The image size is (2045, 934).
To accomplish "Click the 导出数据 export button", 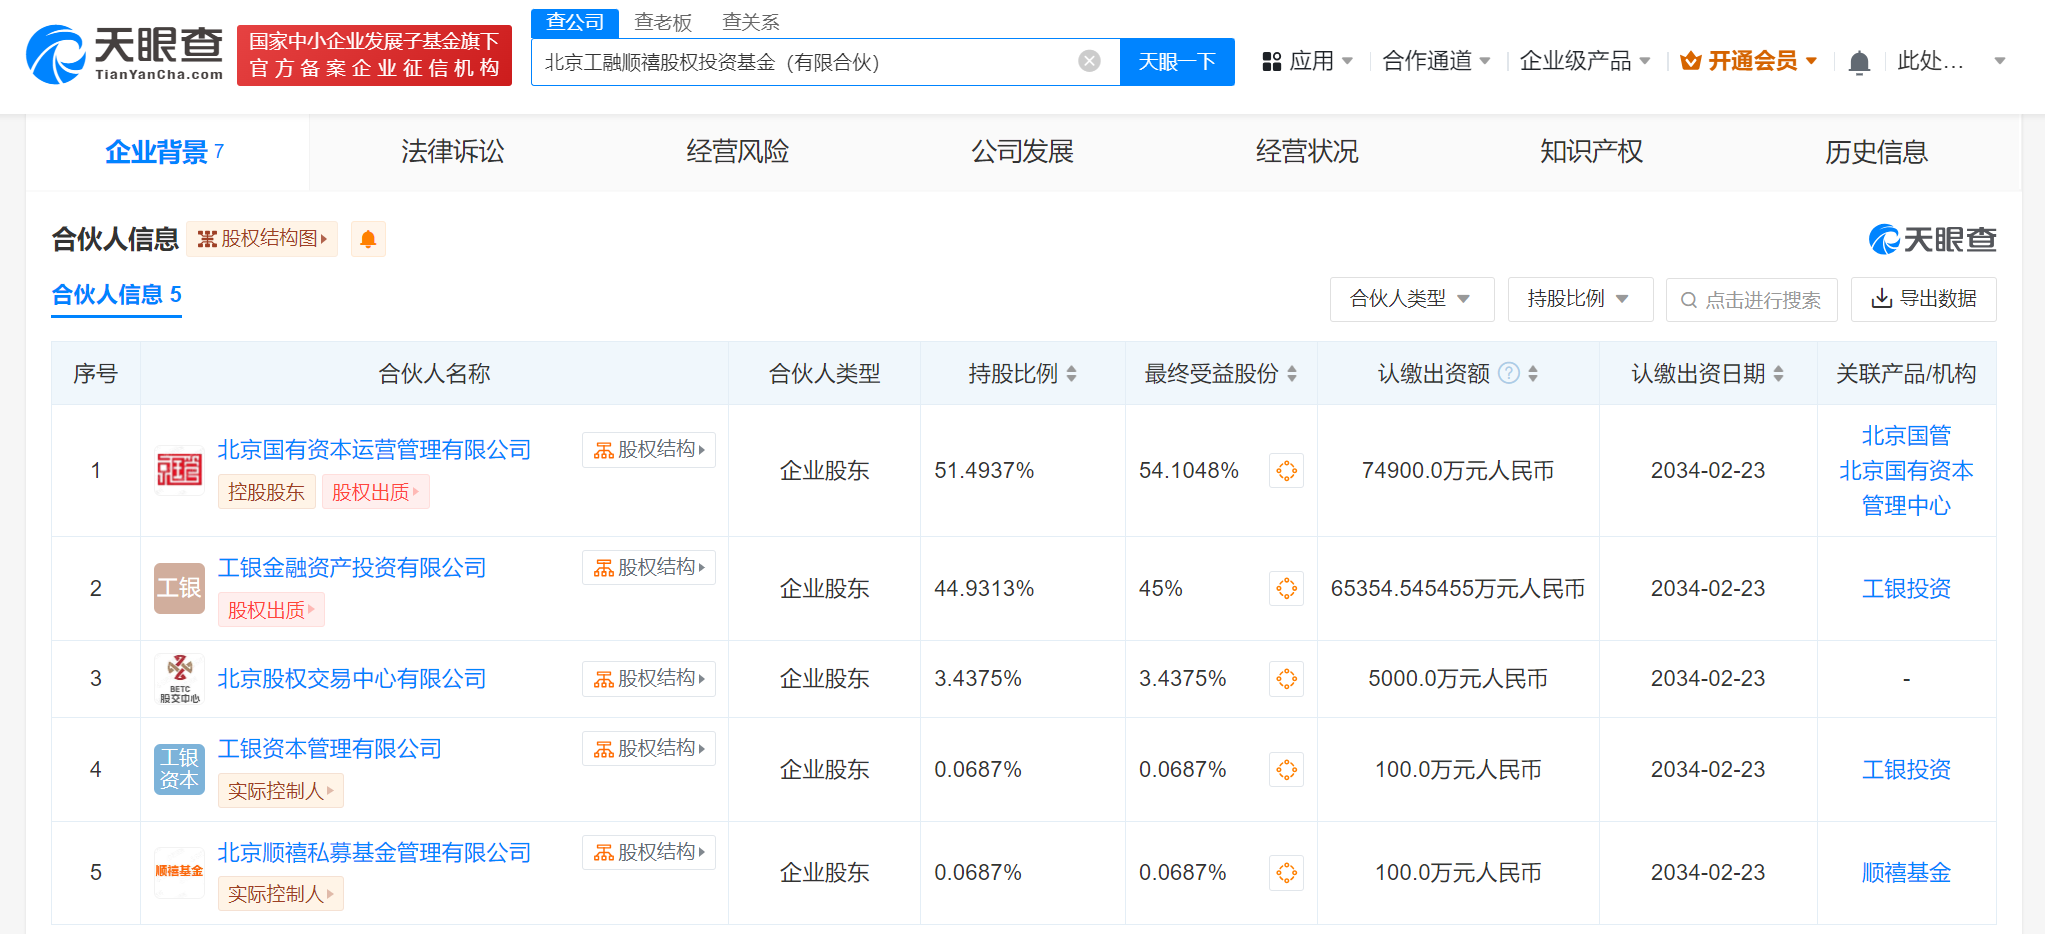I will 1923,299.
